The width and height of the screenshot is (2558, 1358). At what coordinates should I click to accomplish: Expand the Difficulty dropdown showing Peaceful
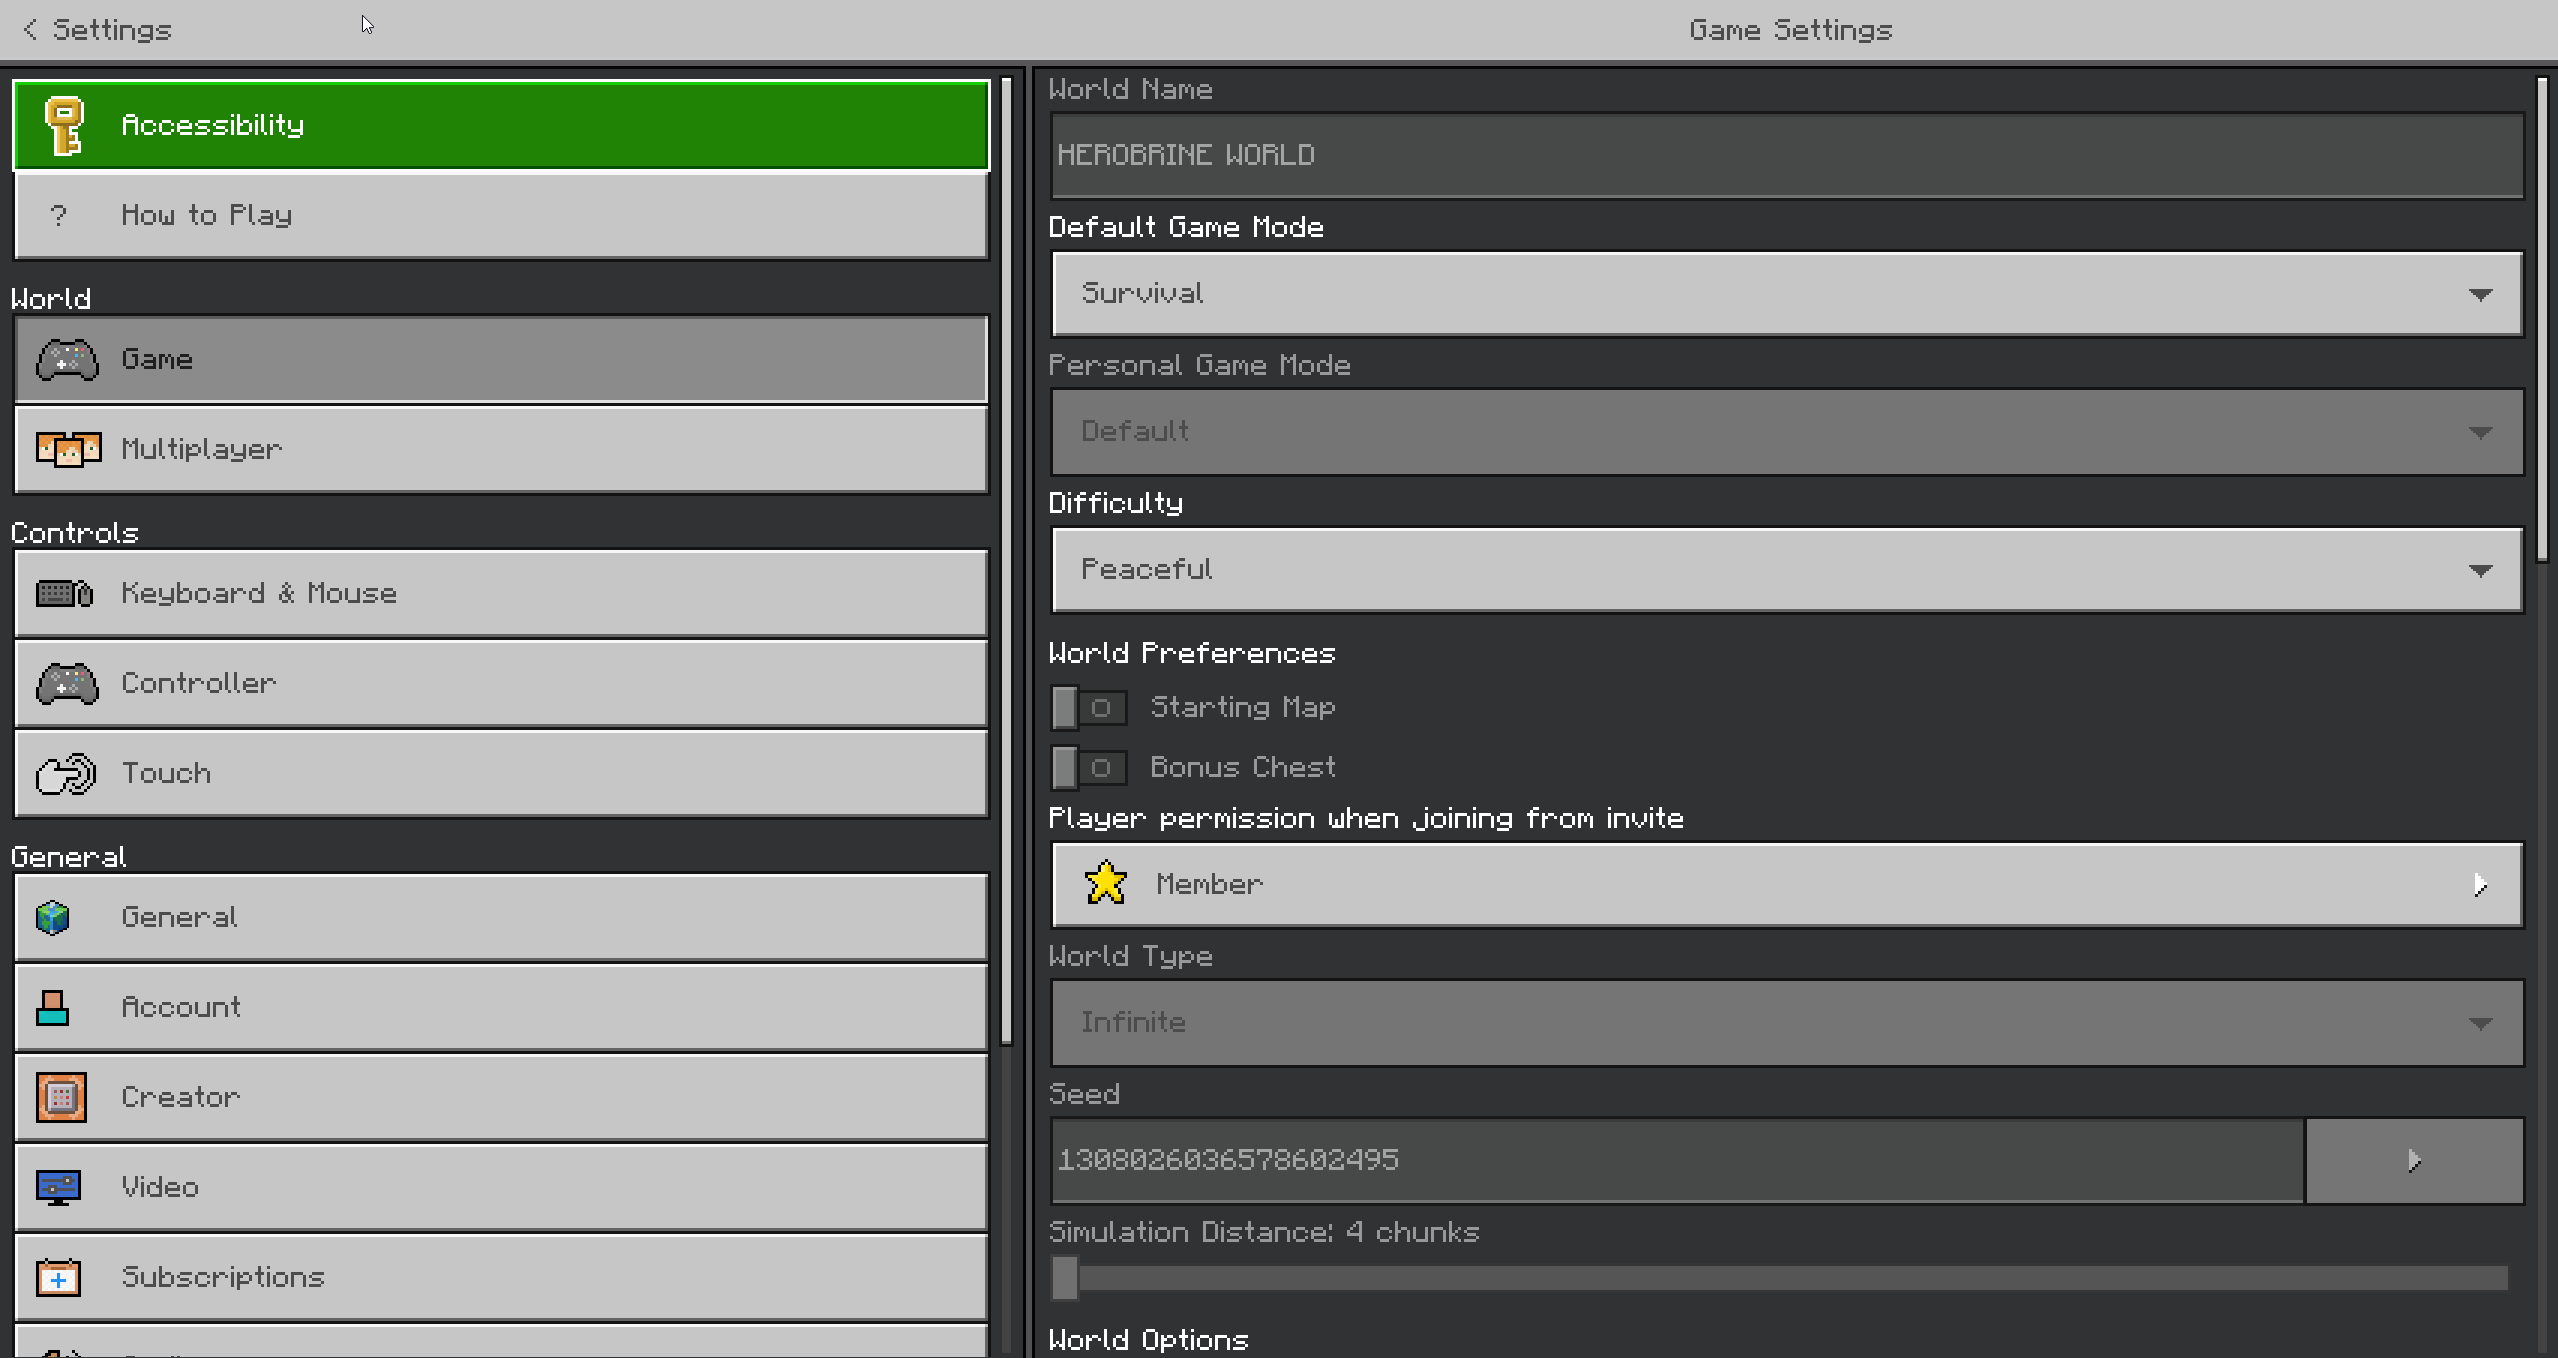(x=1786, y=570)
